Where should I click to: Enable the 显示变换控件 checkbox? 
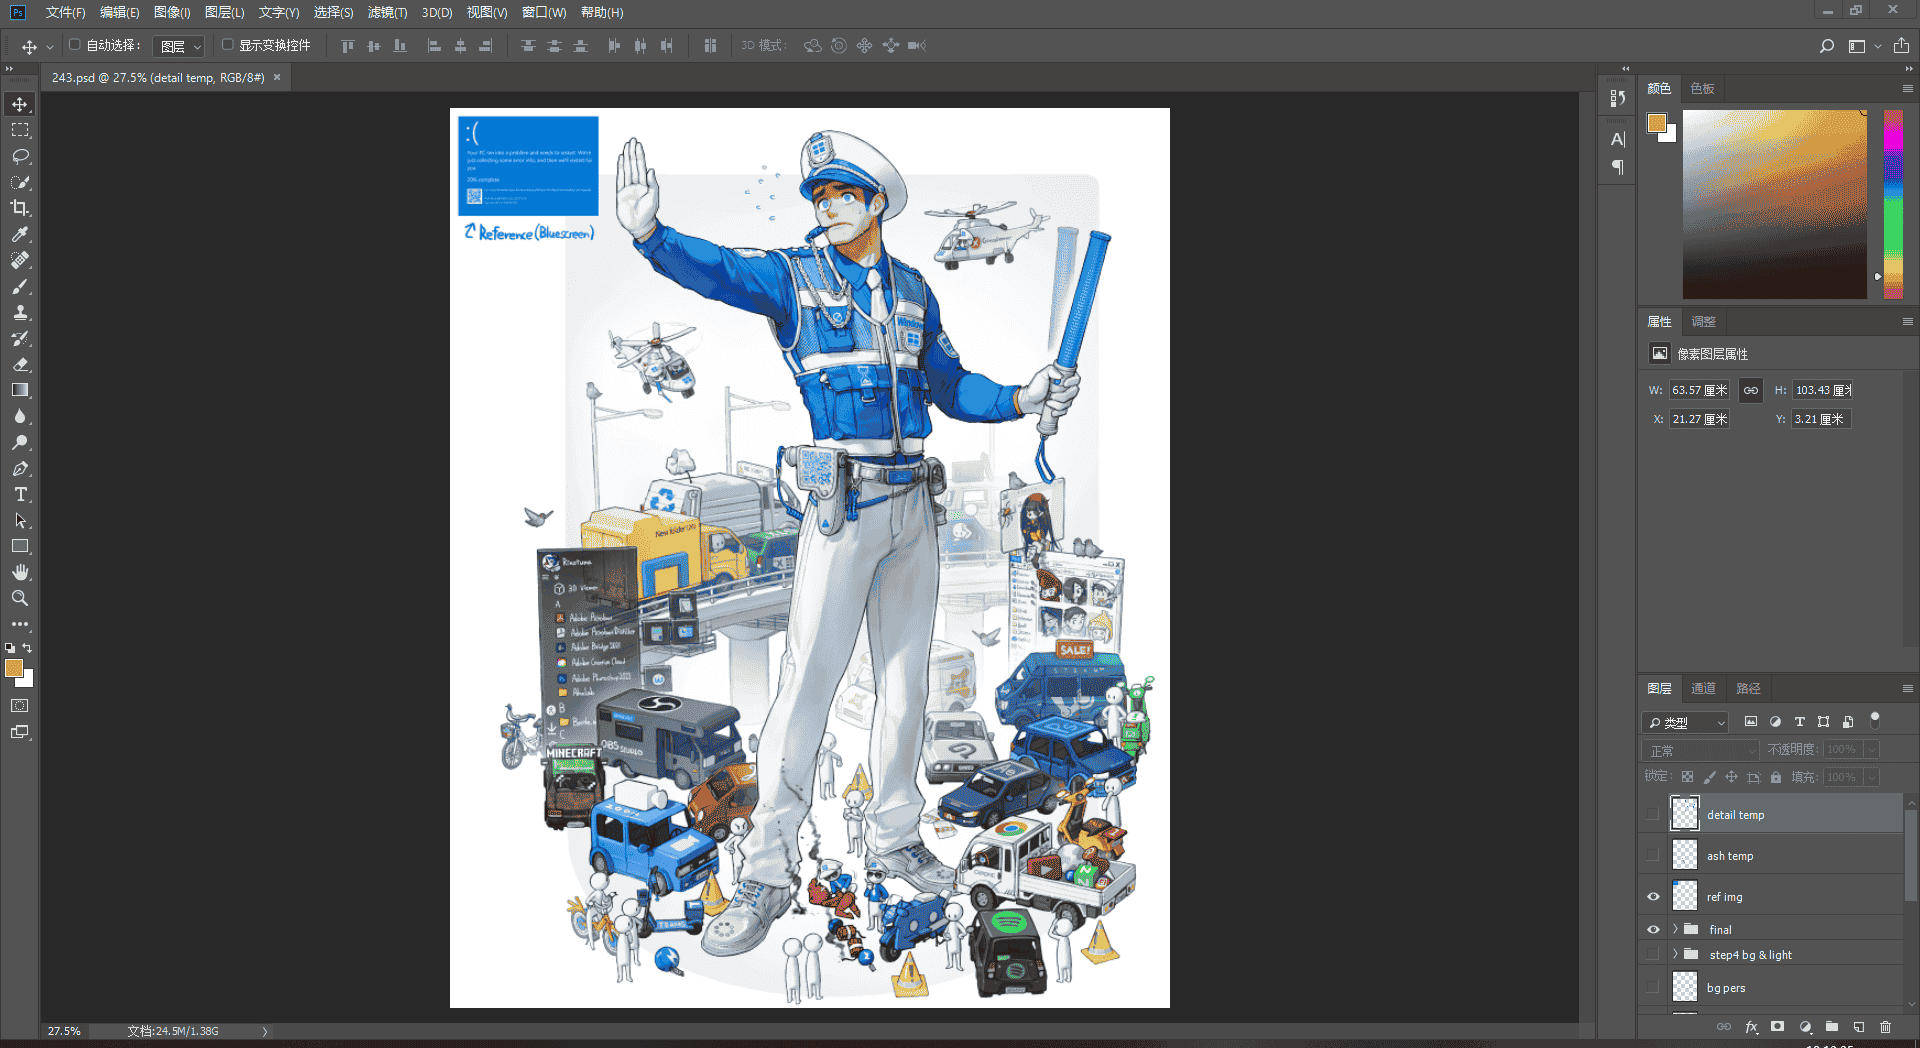tap(227, 45)
